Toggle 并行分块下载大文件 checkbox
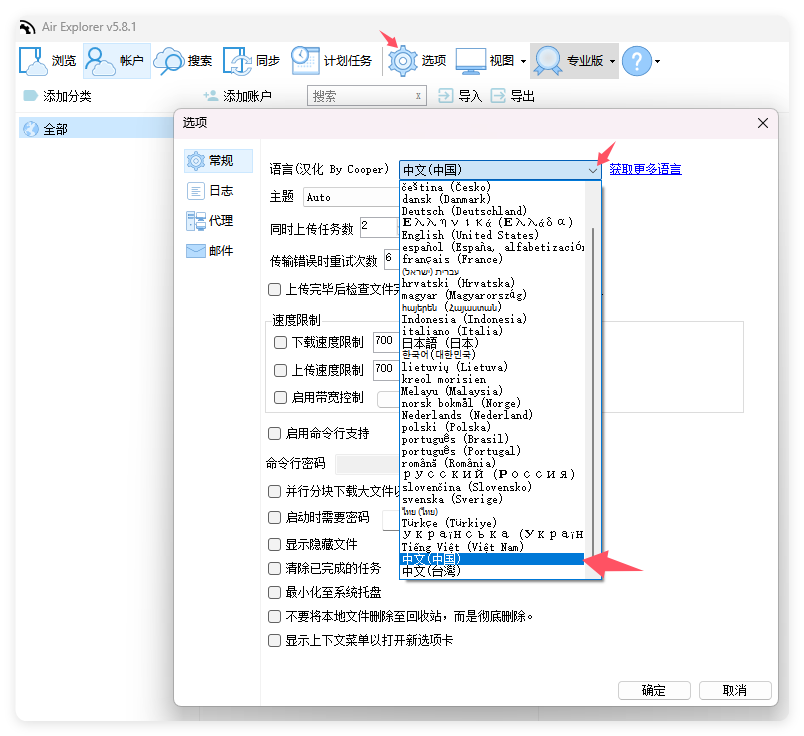The image size is (804, 736). point(274,491)
